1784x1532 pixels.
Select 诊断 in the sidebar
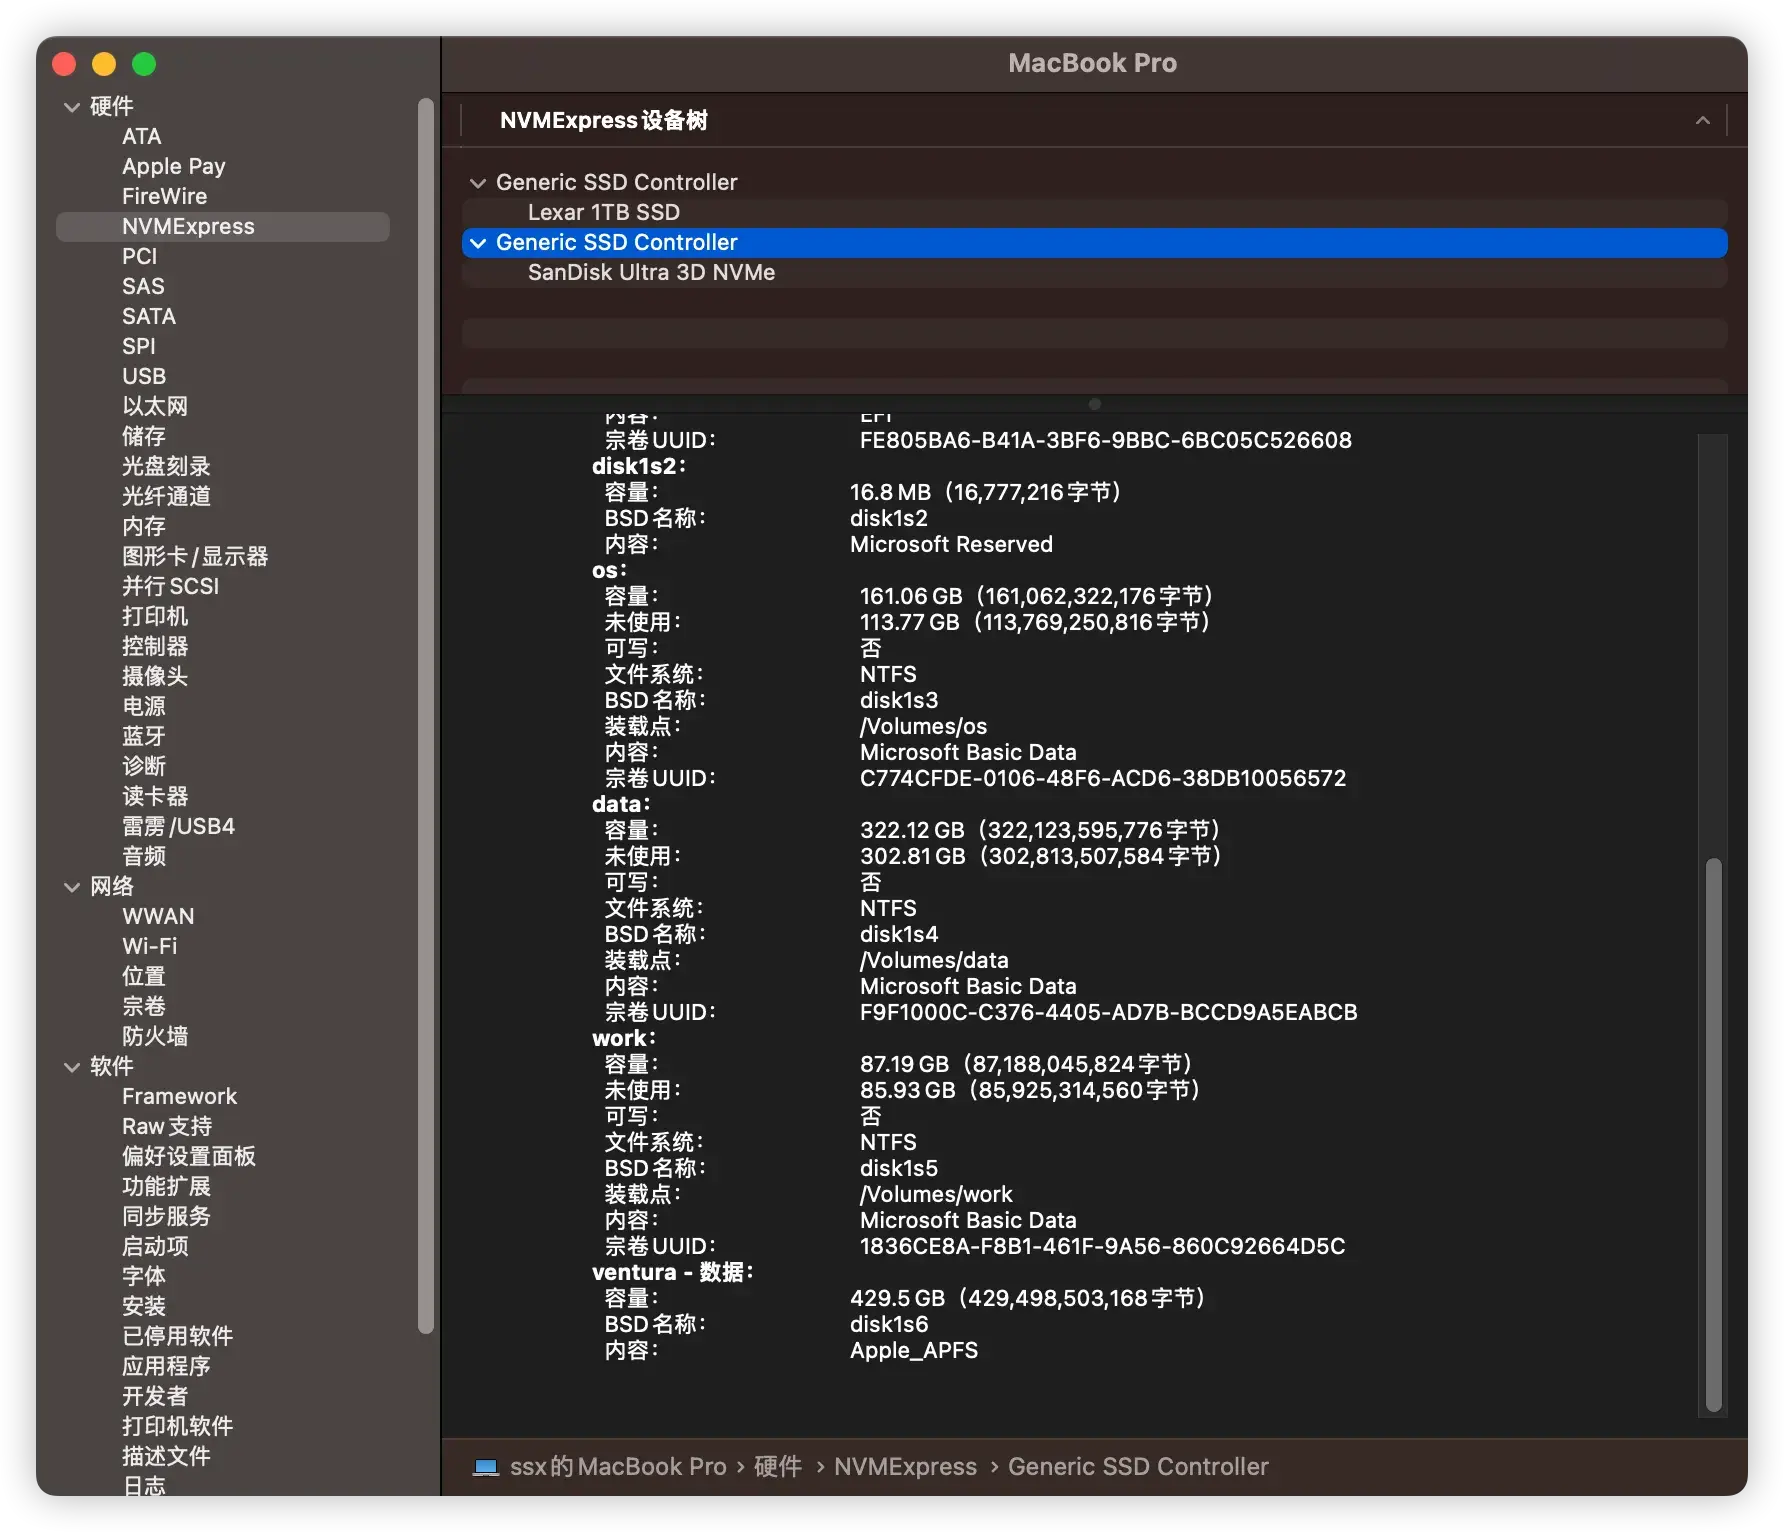144,767
